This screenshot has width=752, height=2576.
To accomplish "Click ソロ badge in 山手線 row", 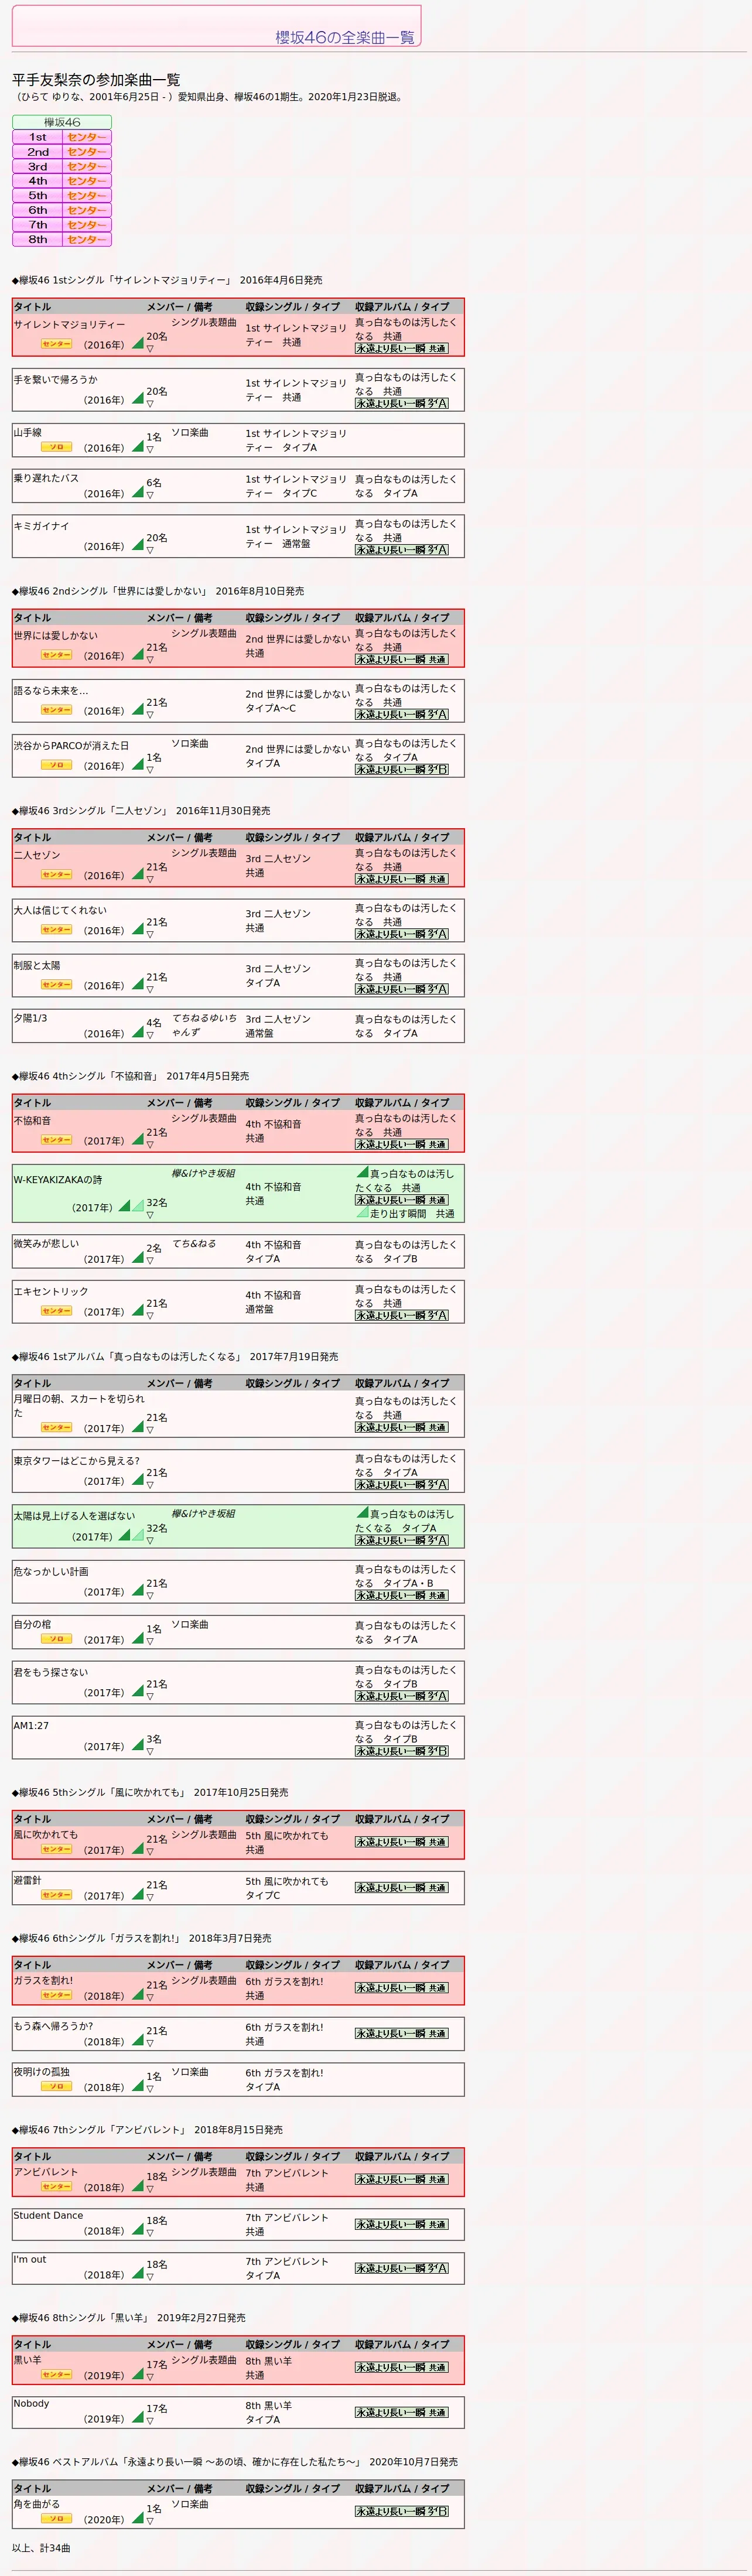I will click(x=56, y=447).
